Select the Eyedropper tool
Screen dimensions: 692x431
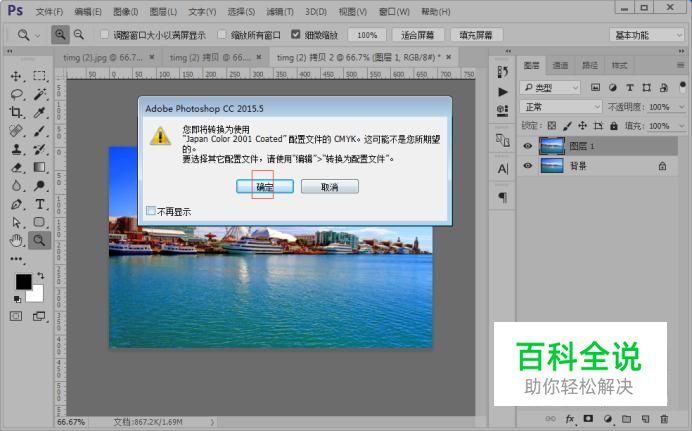click(x=39, y=112)
